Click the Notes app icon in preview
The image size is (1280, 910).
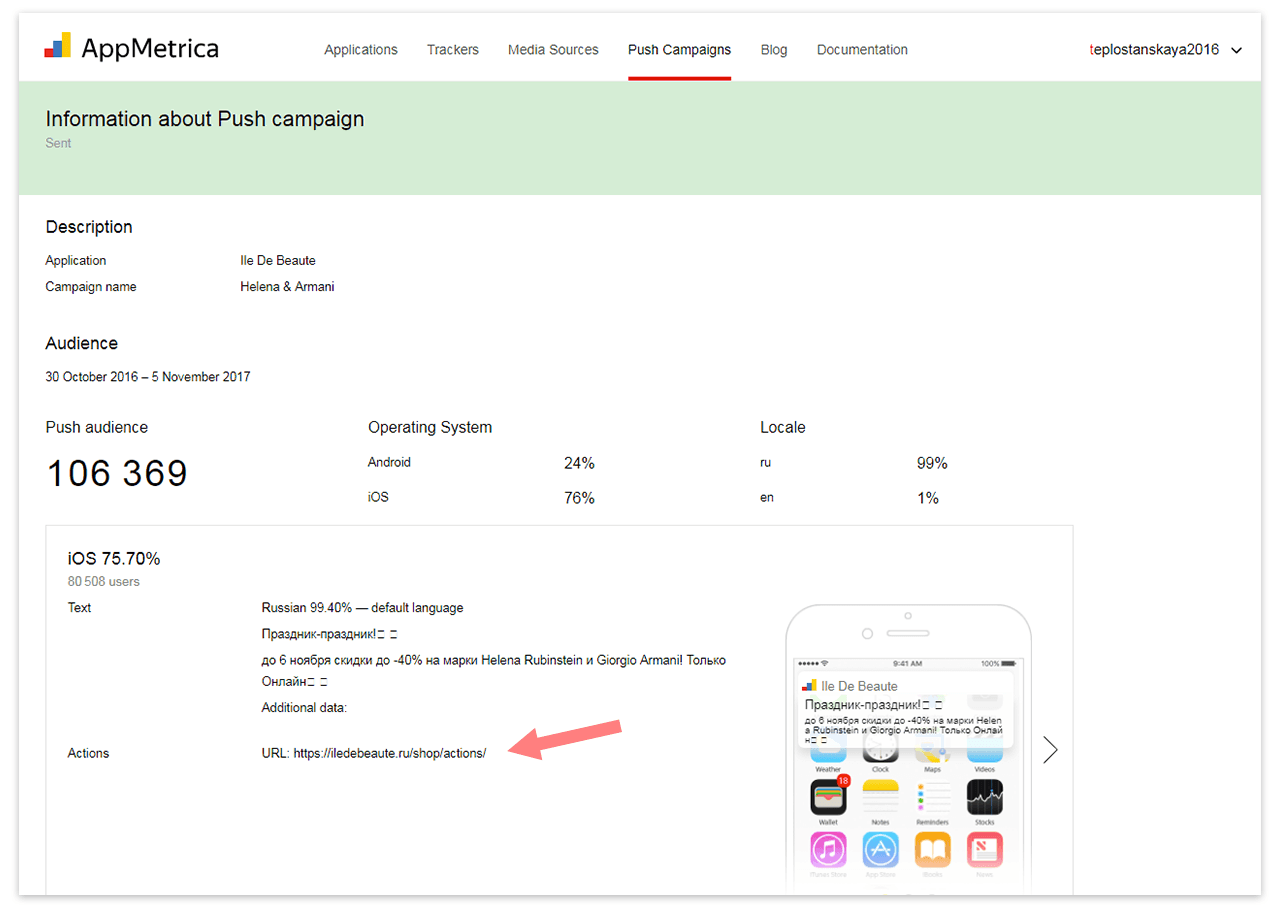880,797
